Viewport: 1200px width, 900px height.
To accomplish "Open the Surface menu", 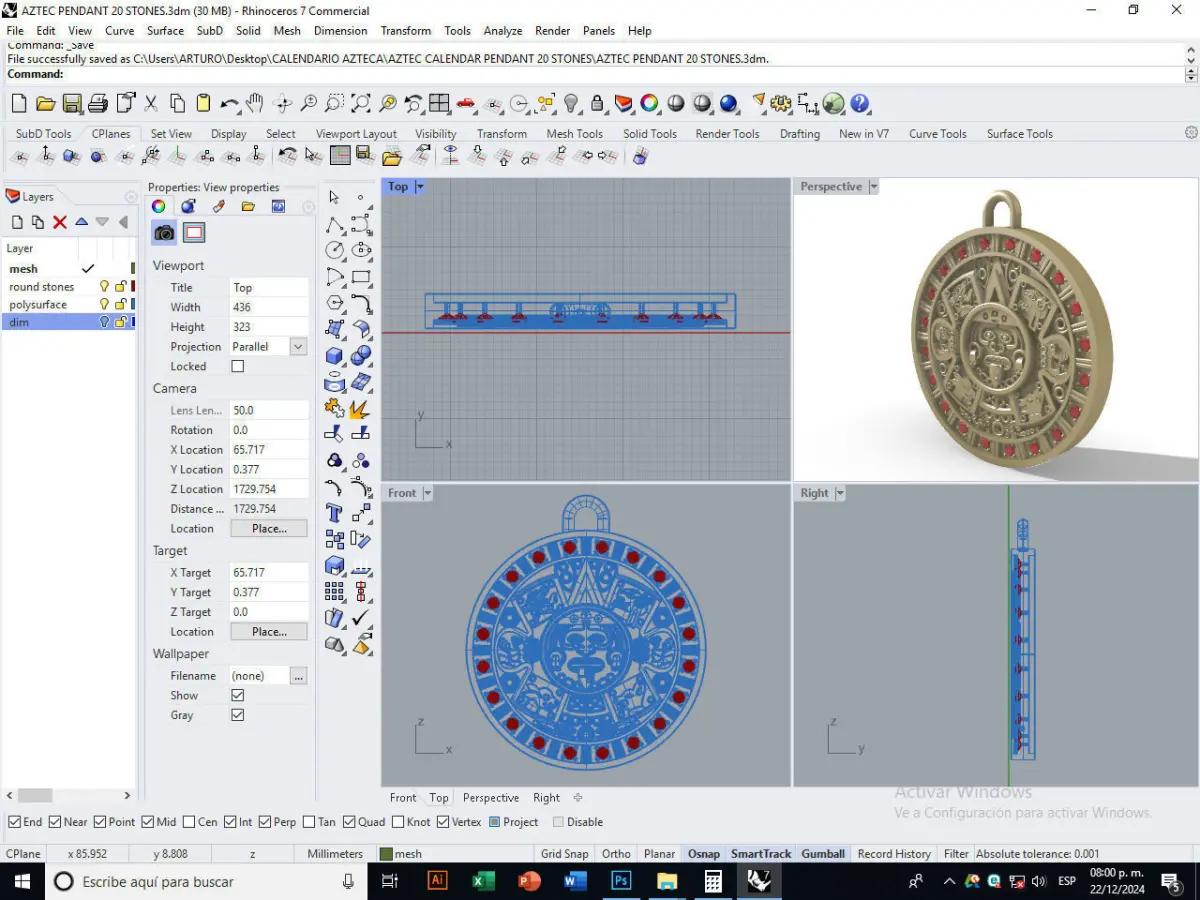I will [x=165, y=31].
